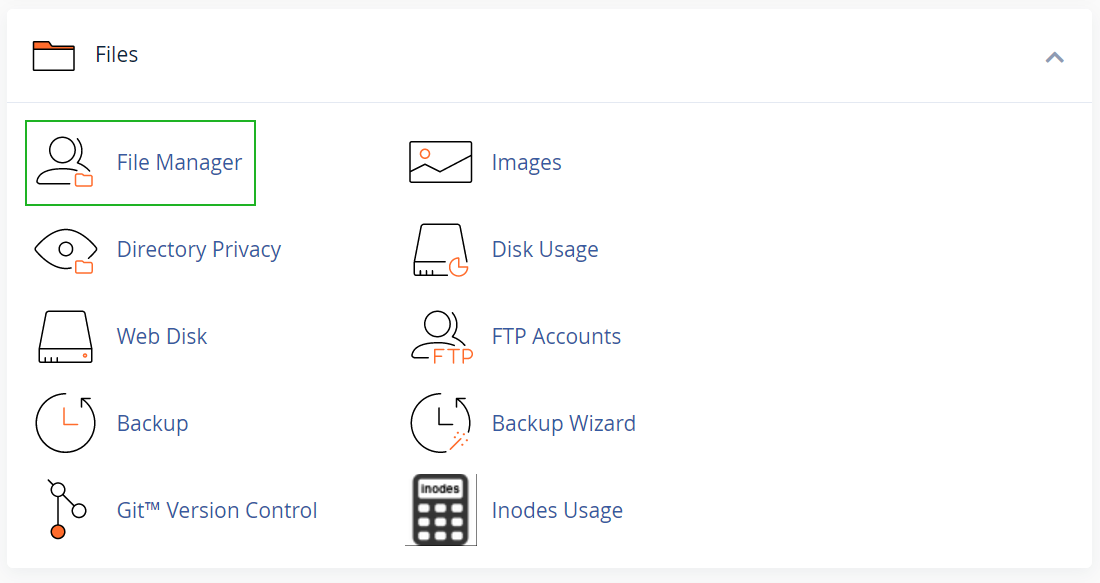Open Git™ Version Control link
The image size is (1100, 583).
217,510
